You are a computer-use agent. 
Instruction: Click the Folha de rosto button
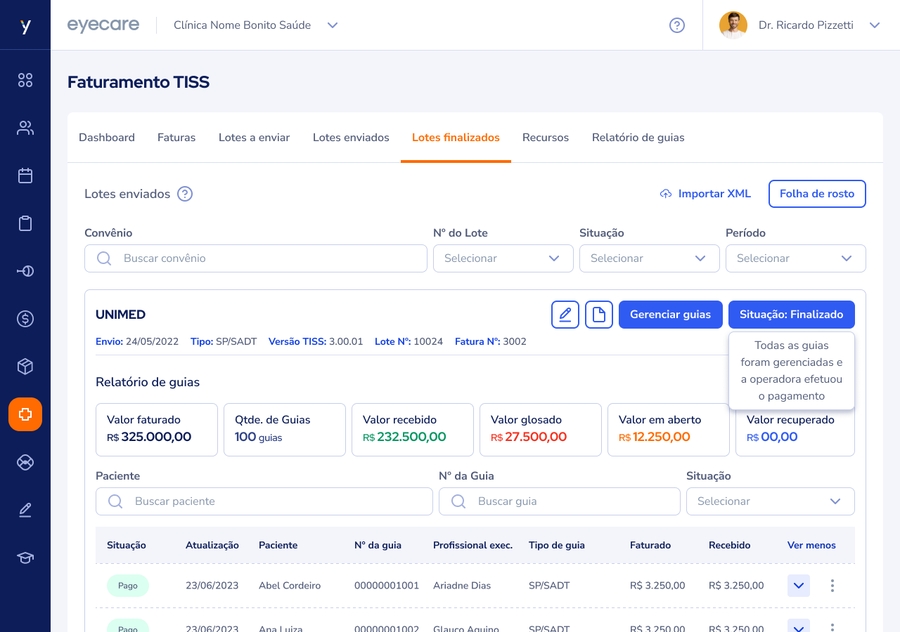(x=816, y=194)
